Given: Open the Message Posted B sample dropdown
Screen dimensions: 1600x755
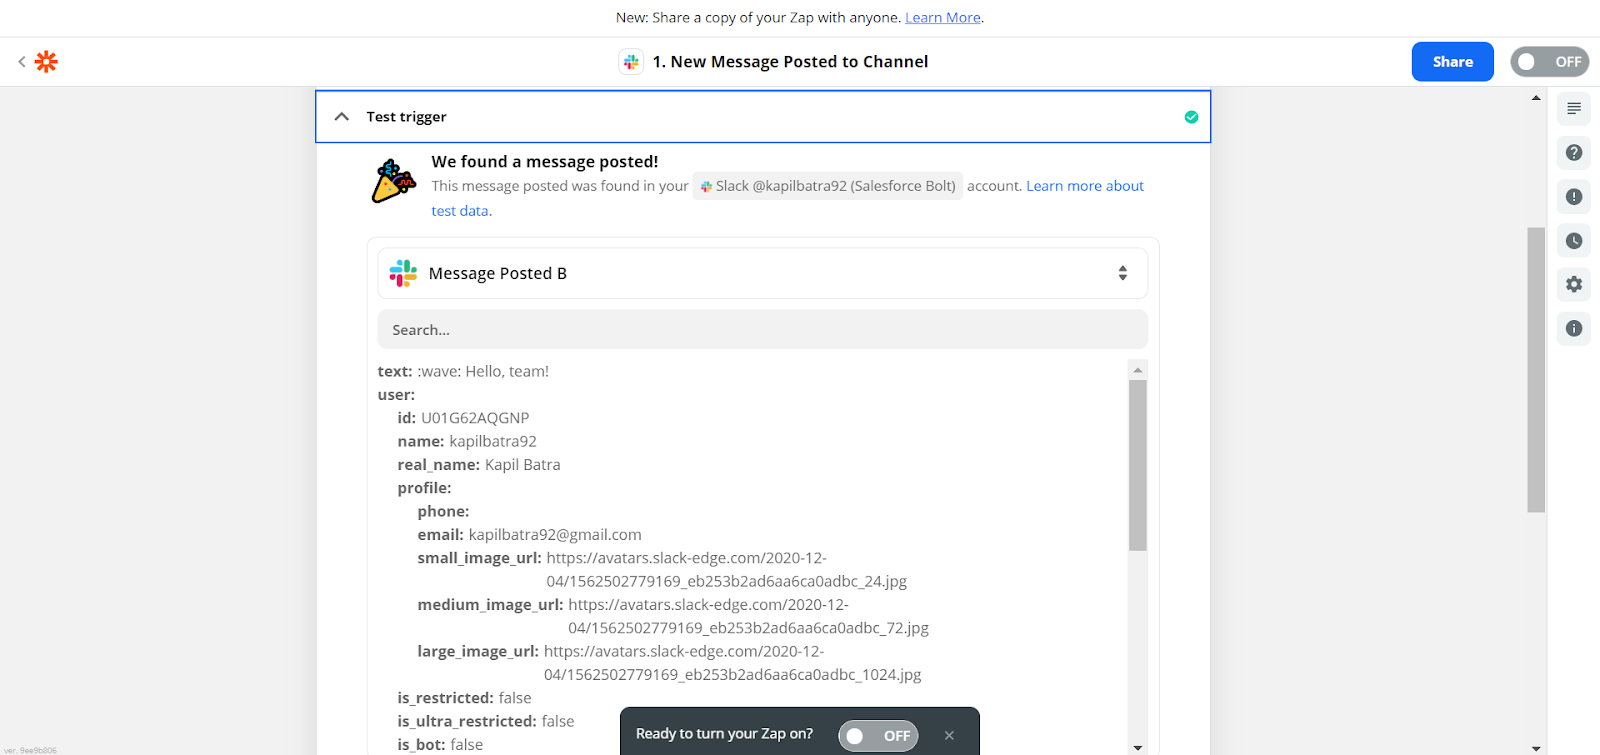Looking at the screenshot, I should pos(763,273).
